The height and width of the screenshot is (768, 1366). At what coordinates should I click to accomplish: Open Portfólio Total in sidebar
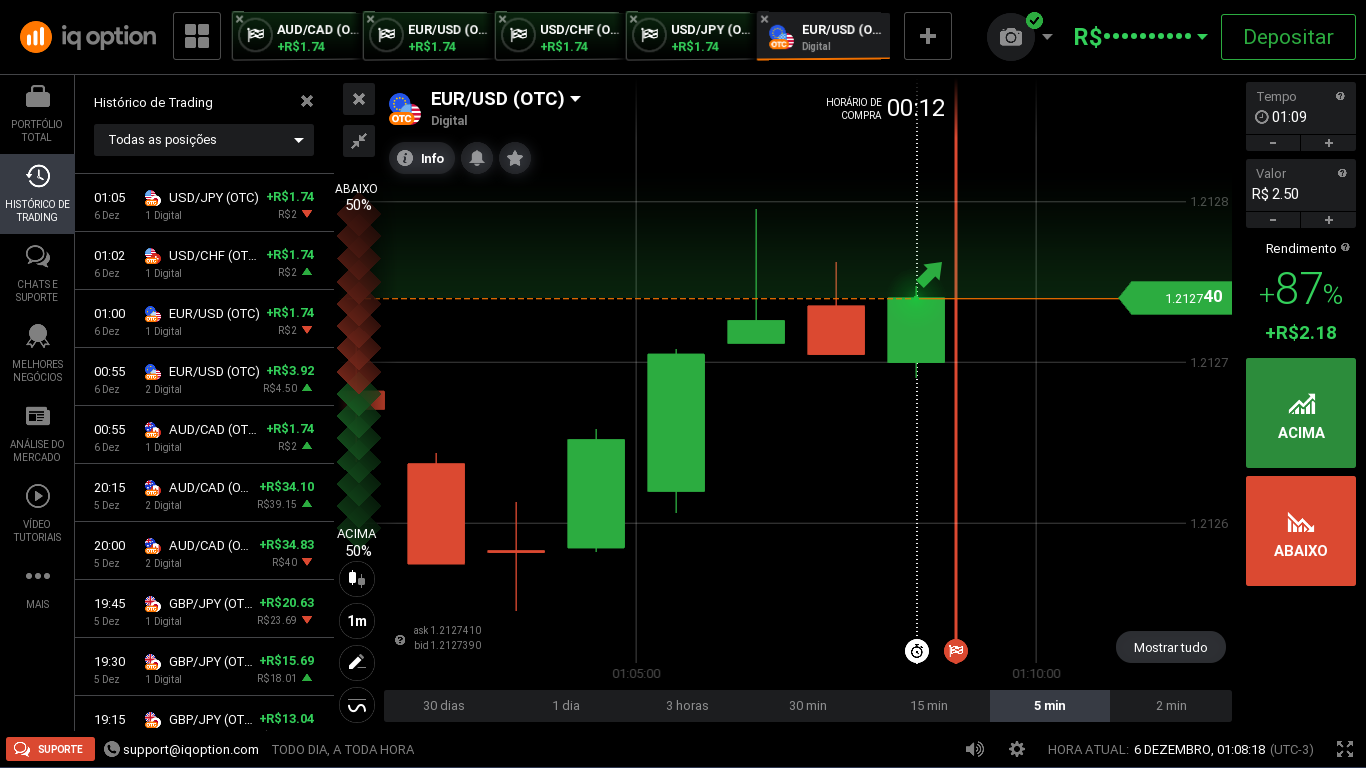click(37, 114)
